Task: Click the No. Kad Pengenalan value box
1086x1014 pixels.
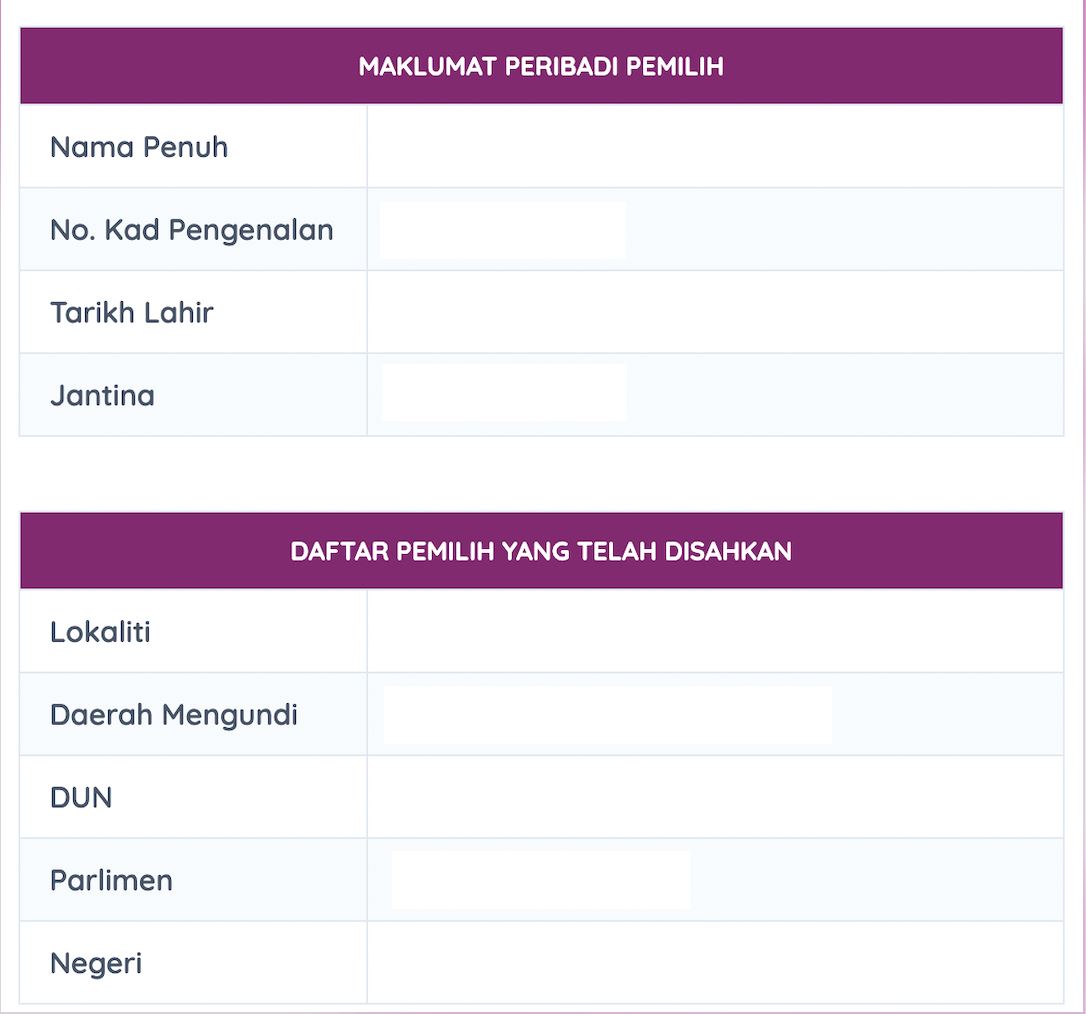Action: click(x=503, y=230)
